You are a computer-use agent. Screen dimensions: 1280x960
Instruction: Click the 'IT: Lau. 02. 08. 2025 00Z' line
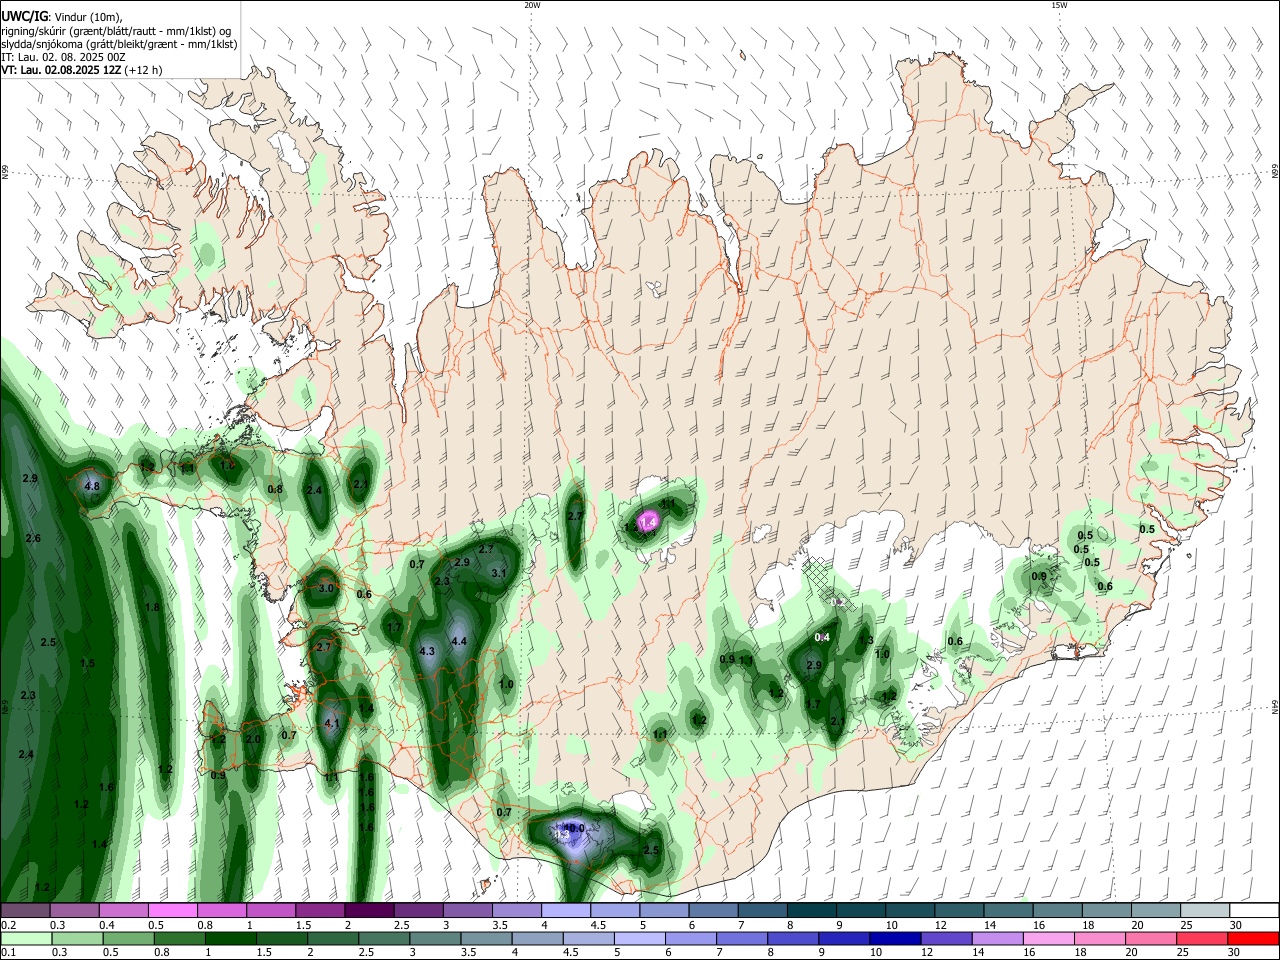(x=63, y=57)
